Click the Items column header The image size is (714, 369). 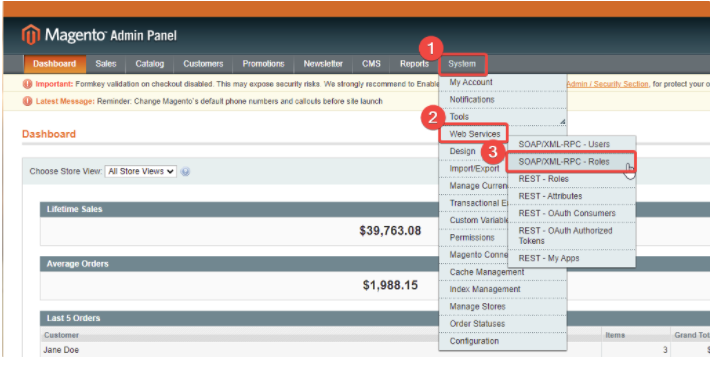click(x=615, y=335)
